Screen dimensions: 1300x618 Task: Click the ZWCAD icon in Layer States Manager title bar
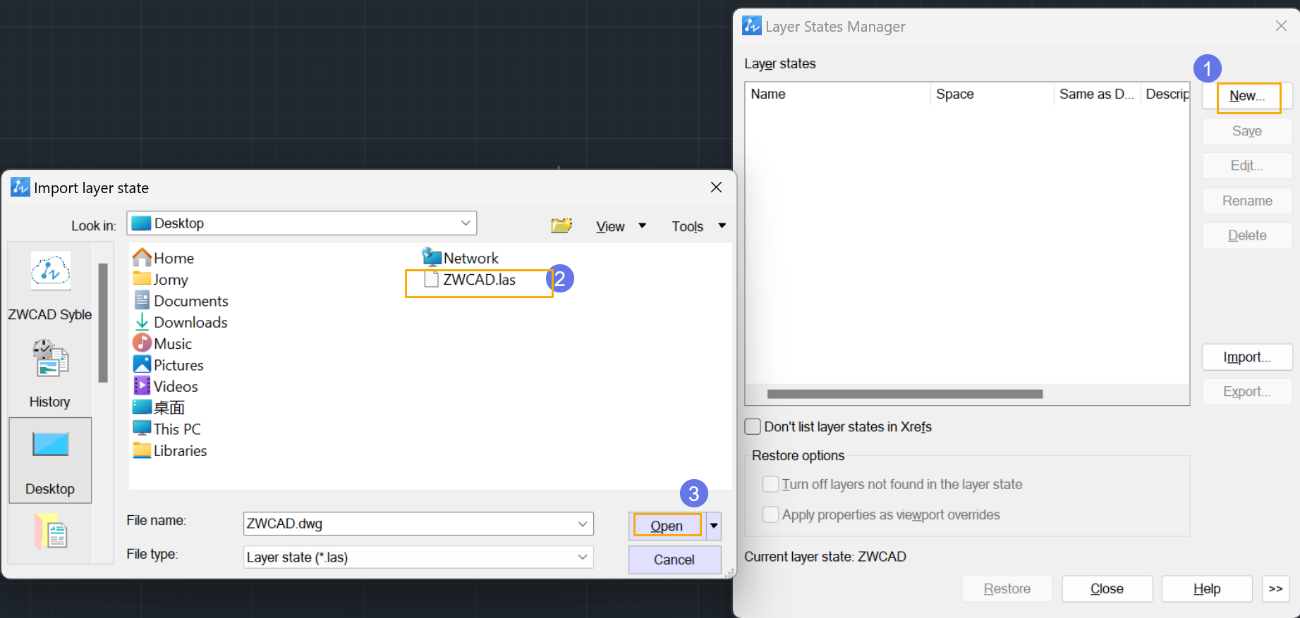click(x=751, y=26)
